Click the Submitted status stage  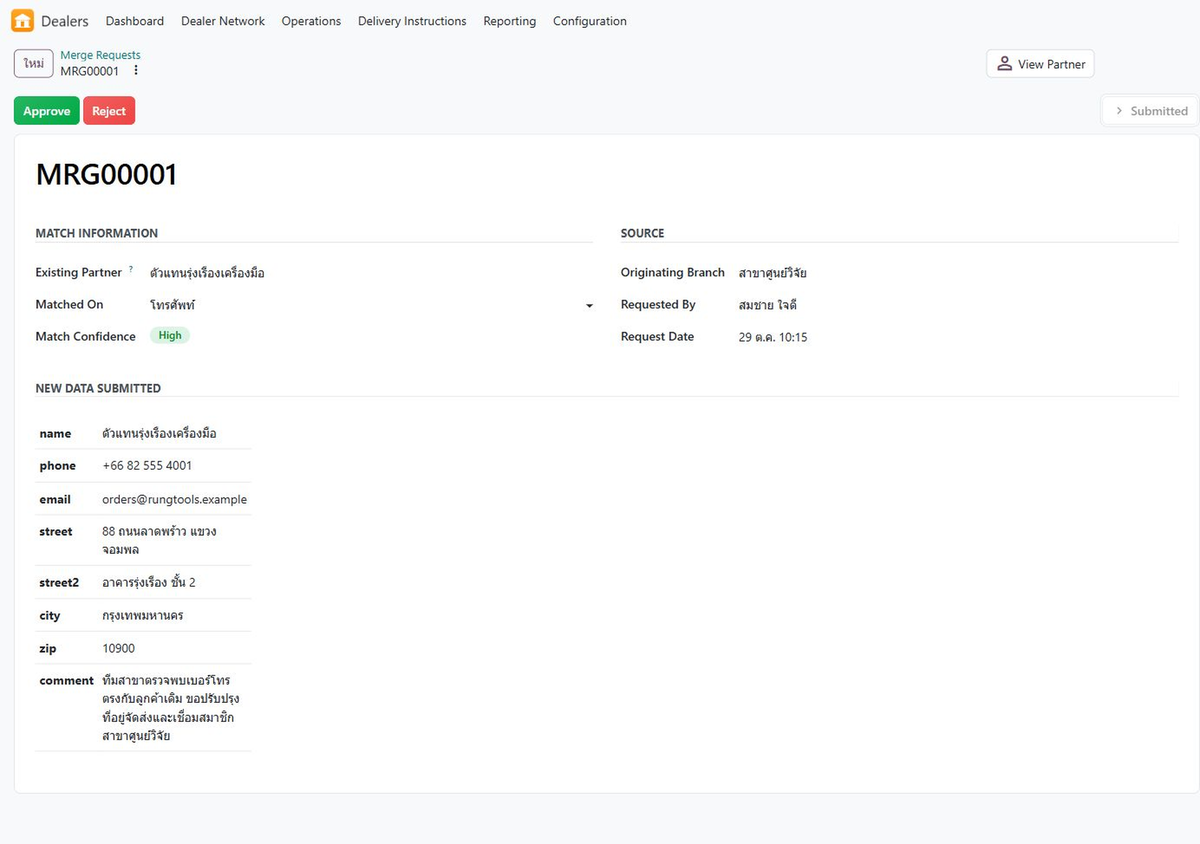(x=1151, y=111)
